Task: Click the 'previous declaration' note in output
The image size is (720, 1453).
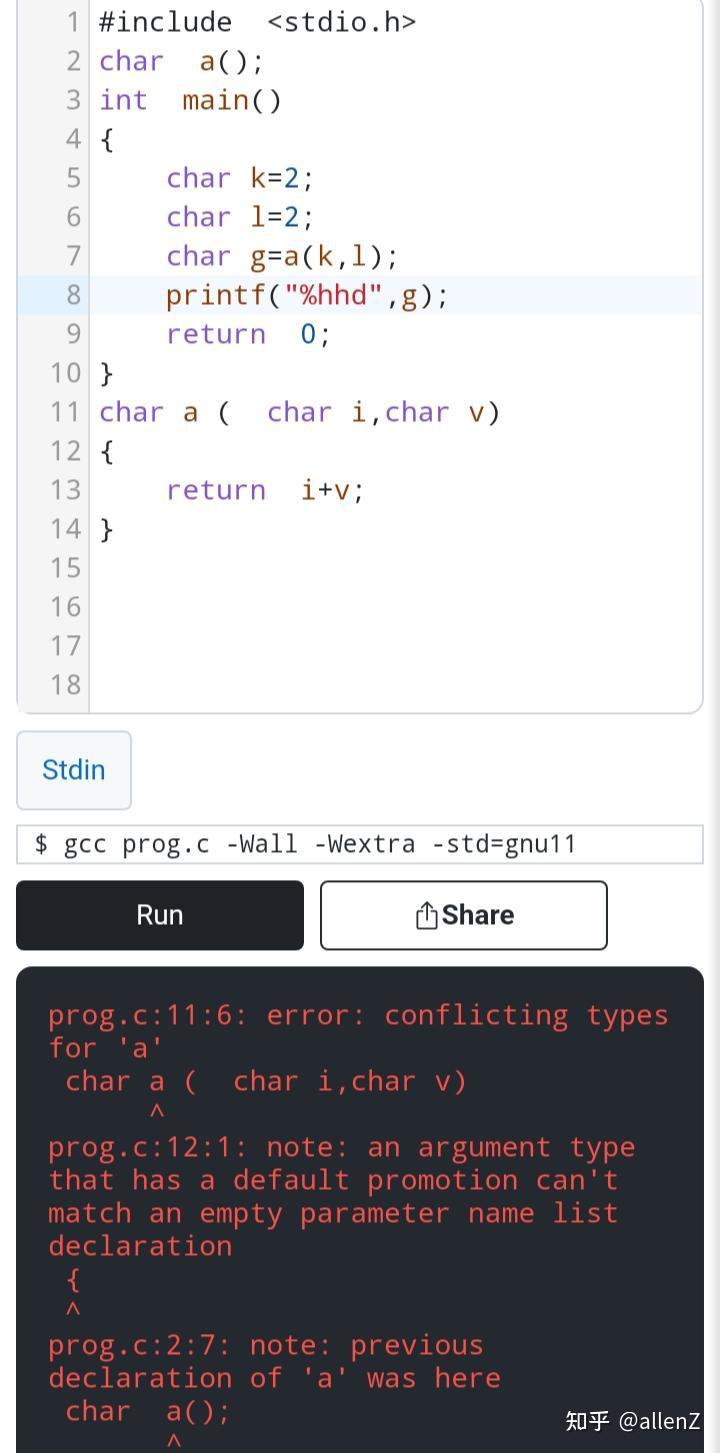Action: click(273, 1361)
